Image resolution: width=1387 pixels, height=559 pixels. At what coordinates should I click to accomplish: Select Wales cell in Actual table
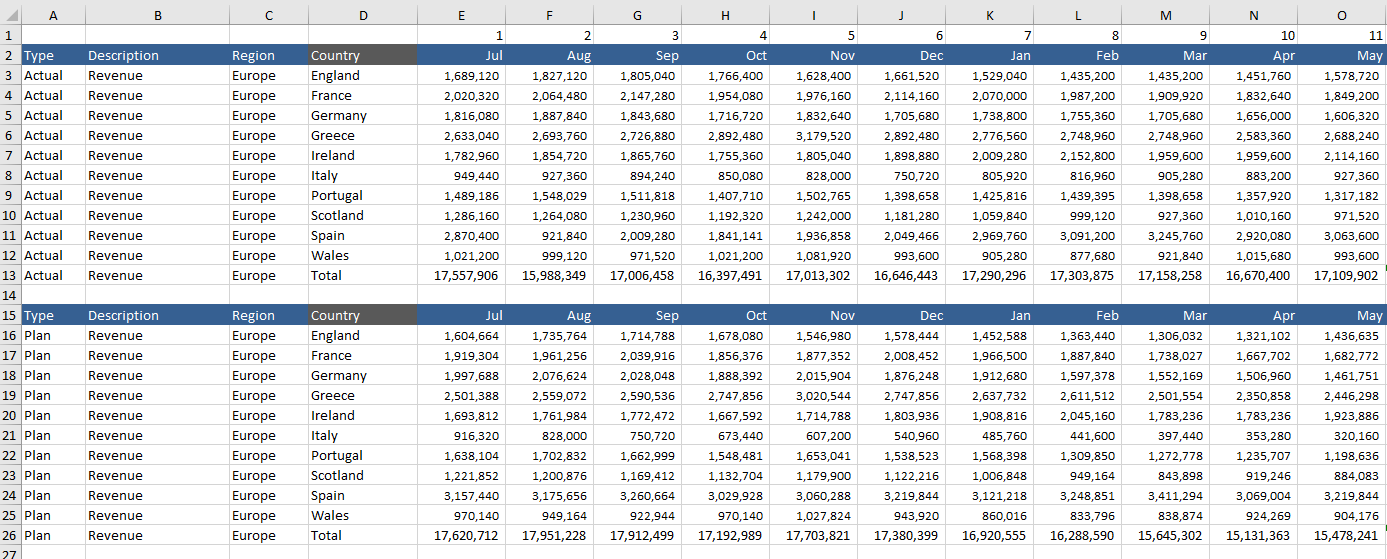point(363,256)
